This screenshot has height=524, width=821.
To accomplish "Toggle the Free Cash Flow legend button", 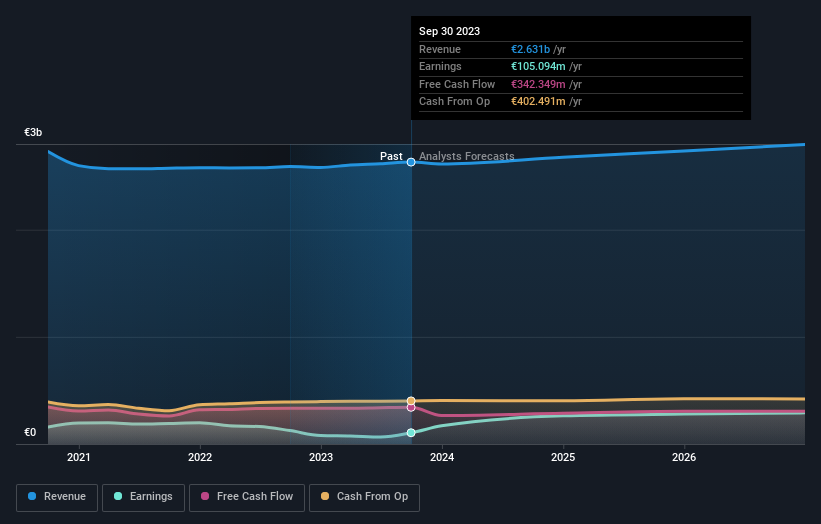I will click(247, 497).
